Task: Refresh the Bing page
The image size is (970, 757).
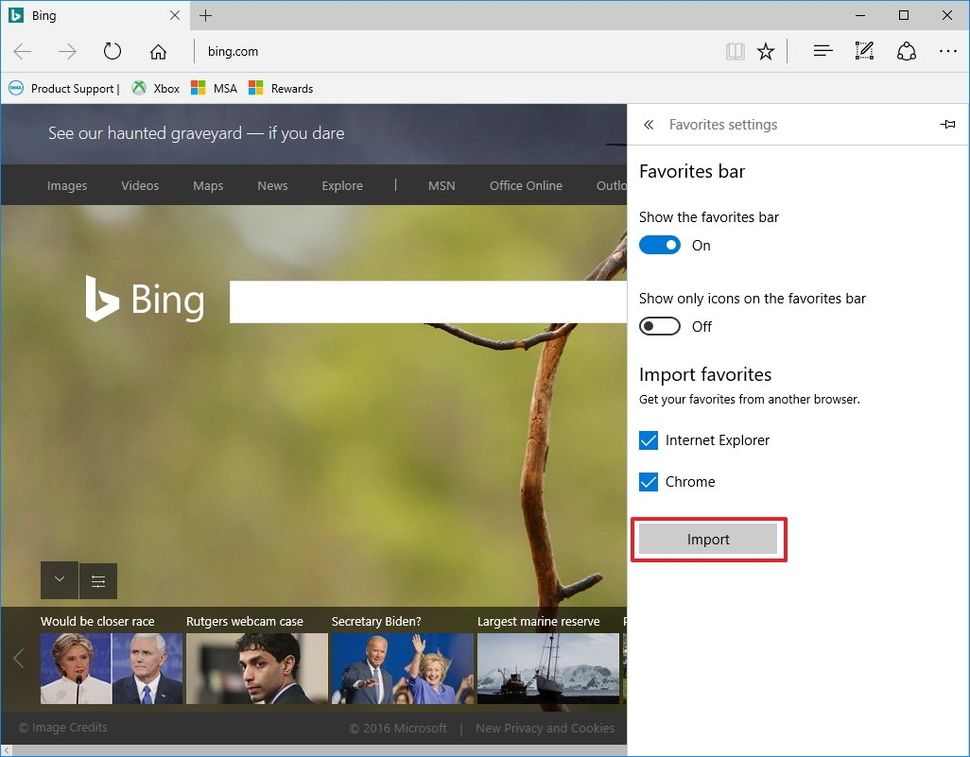Action: (112, 50)
